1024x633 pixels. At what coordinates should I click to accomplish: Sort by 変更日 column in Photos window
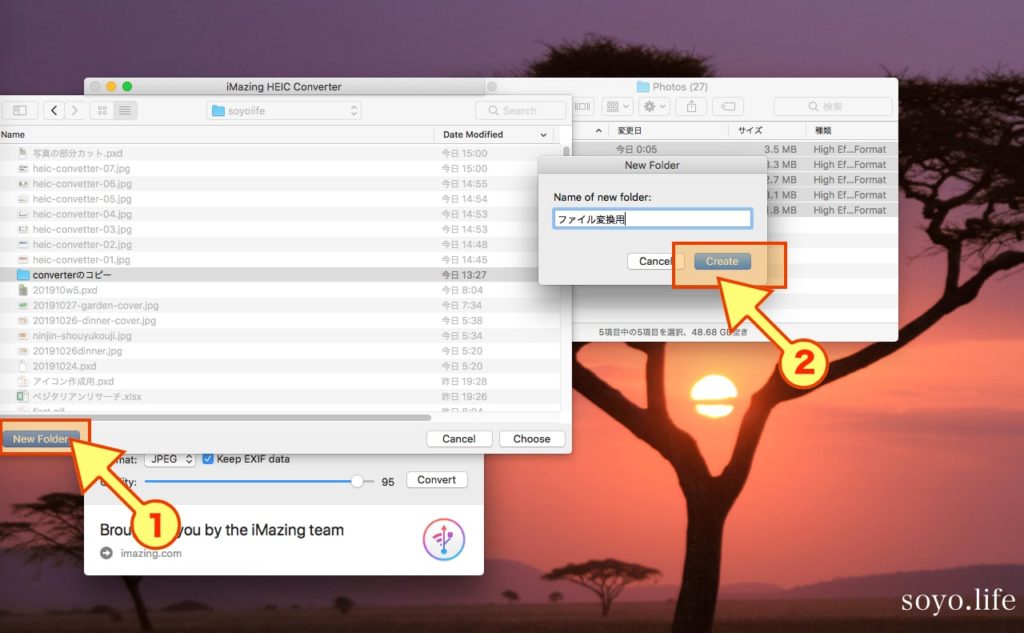click(x=630, y=131)
